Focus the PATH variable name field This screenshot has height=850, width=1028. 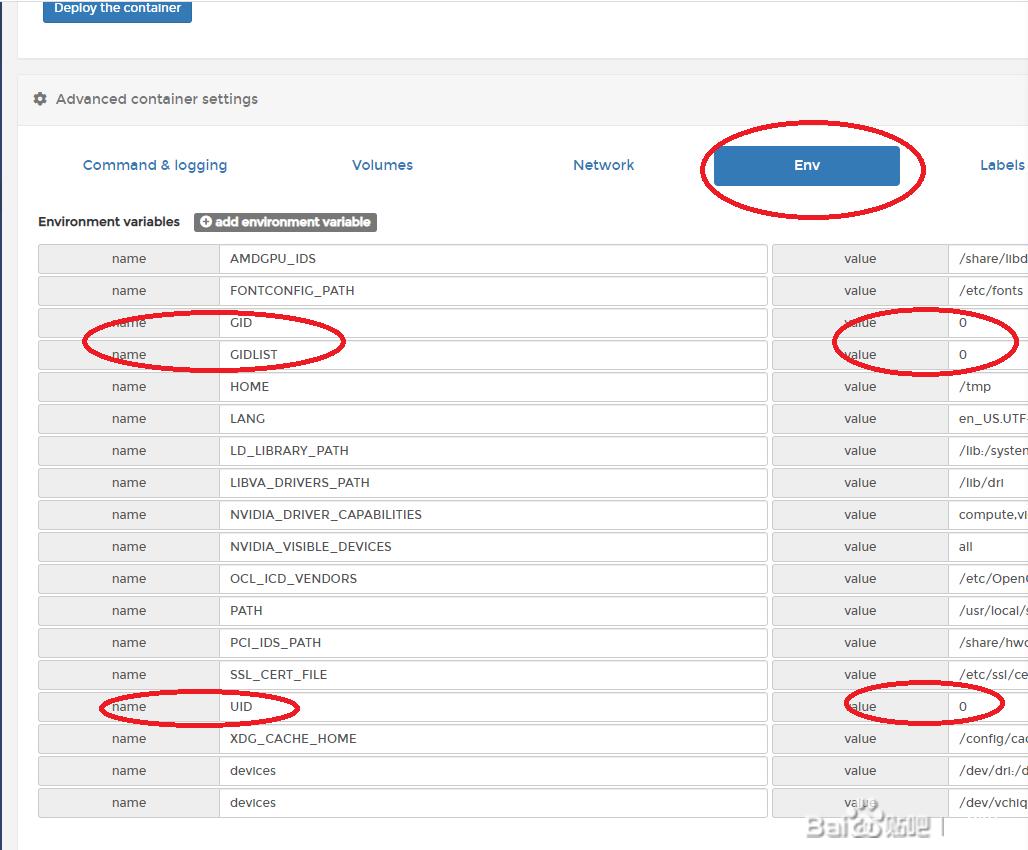pyautogui.click(x=492, y=611)
